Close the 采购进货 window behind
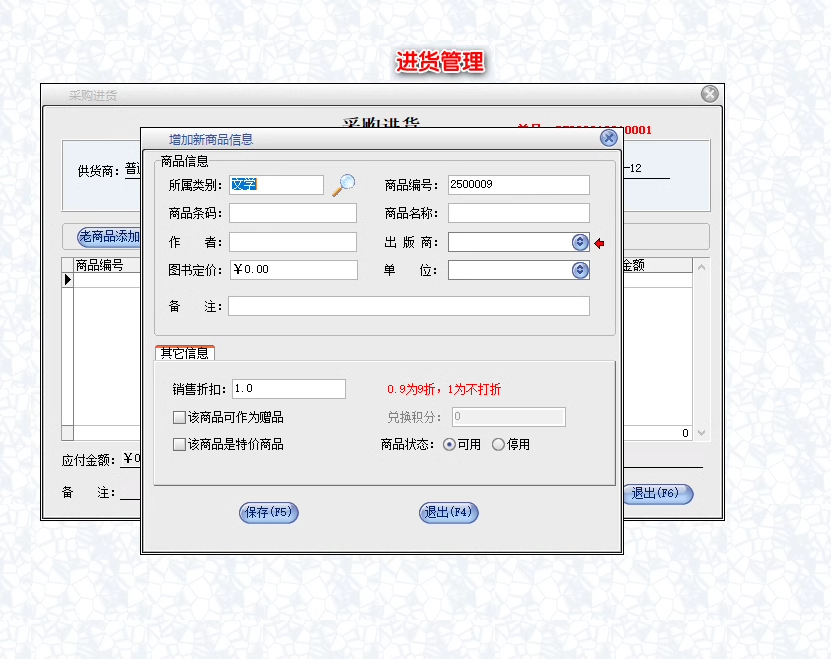The height and width of the screenshot is (659, 831). click(709, 94)
